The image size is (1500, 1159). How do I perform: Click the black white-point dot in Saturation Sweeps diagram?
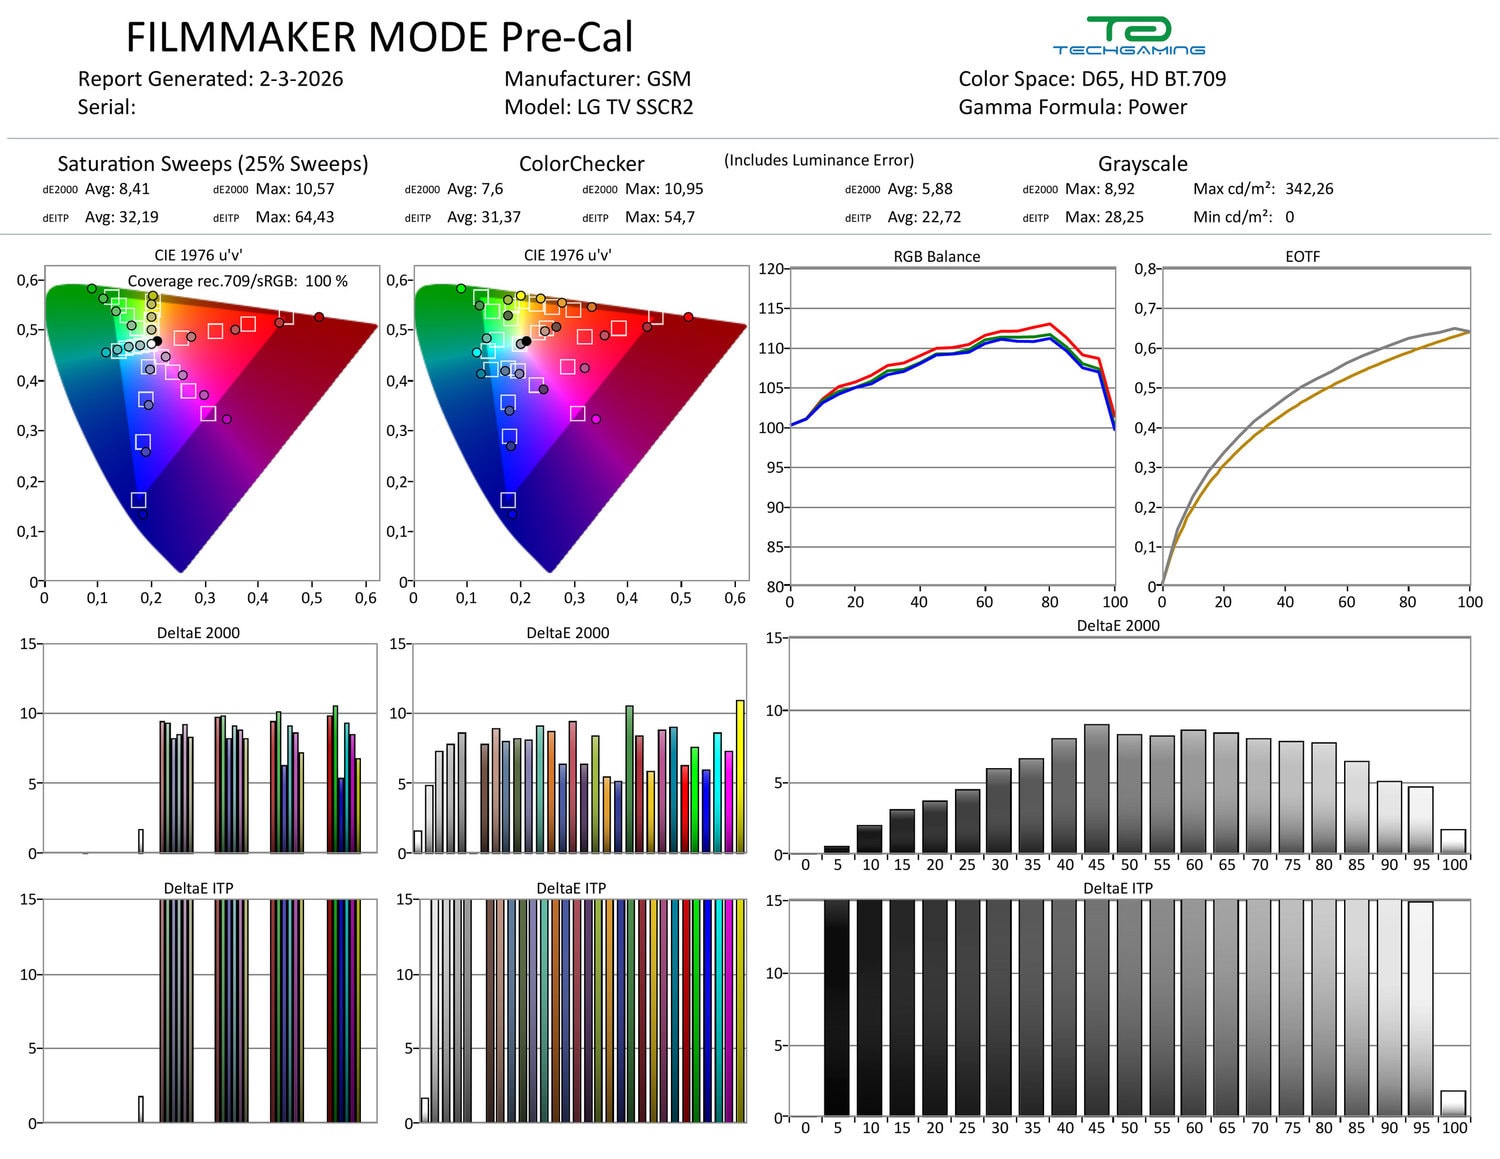click(x=157, y=341)
